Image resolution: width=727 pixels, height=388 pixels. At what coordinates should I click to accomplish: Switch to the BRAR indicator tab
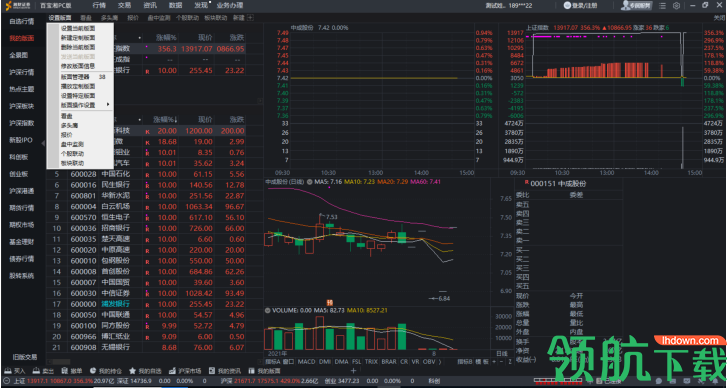point(389,362)
